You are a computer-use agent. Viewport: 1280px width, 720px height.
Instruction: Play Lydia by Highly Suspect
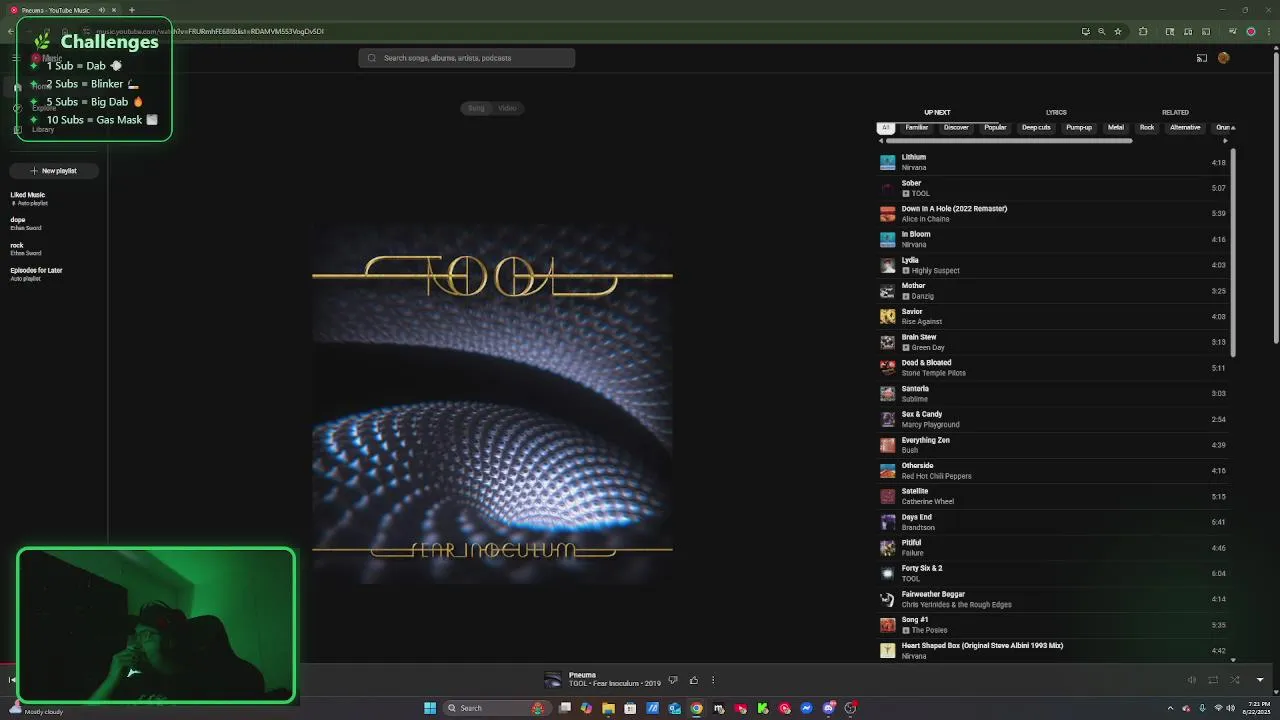1053,265
